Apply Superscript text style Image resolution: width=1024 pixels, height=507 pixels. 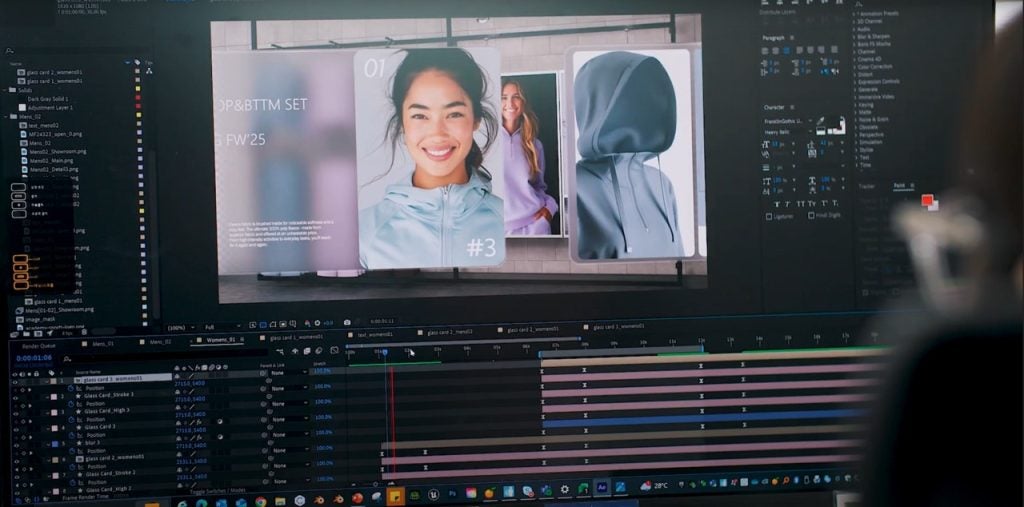click(824, 204)
